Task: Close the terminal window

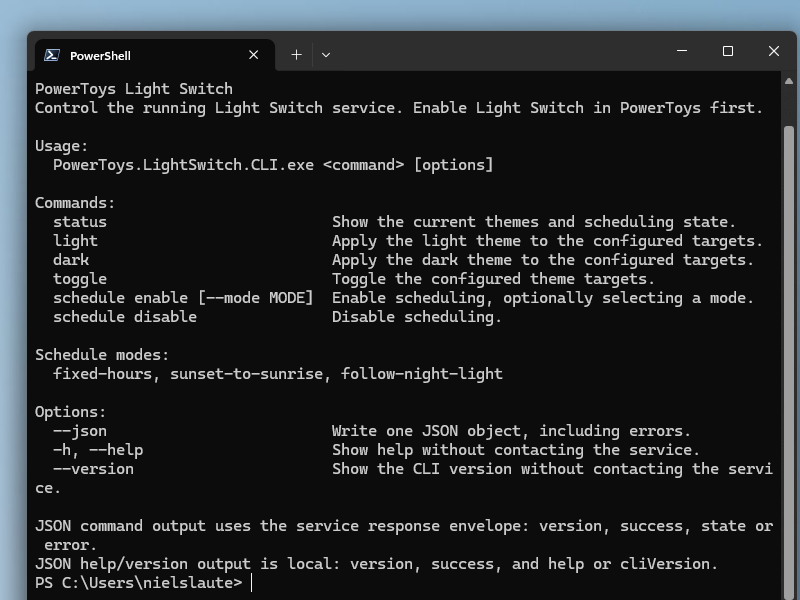Action: click(x=774, y=51)
